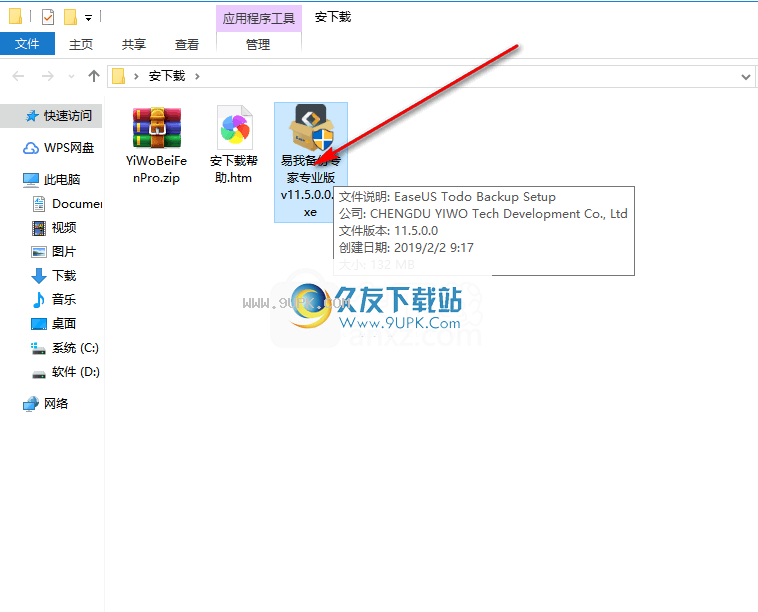758x612 pixels.
Task: Click the properties checkmark quick-access icon
Action: pyautogui.click(x=48, y=17)
